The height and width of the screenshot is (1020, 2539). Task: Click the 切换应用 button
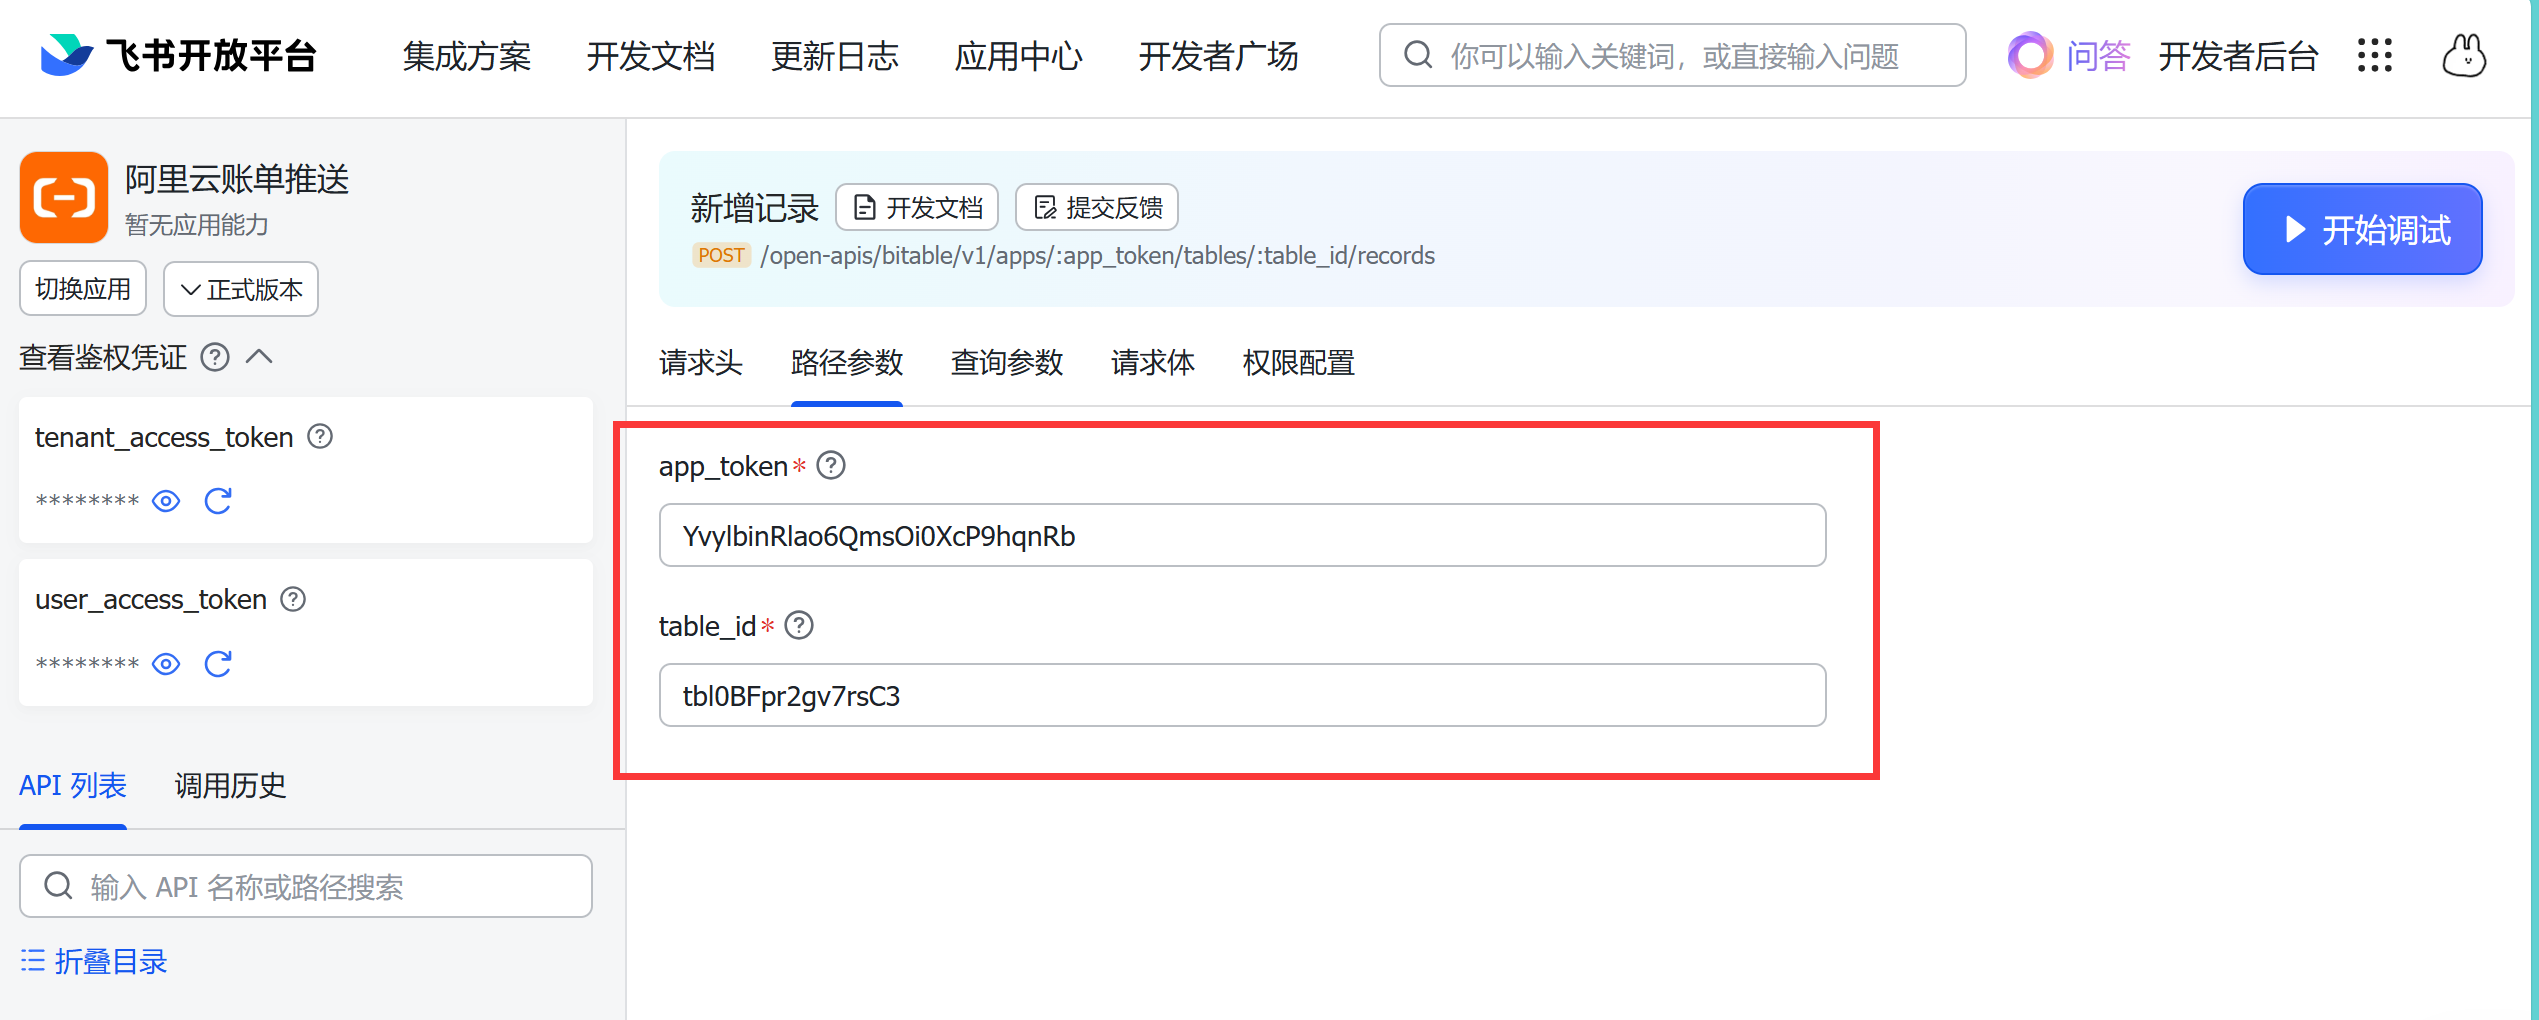point(83,289)
